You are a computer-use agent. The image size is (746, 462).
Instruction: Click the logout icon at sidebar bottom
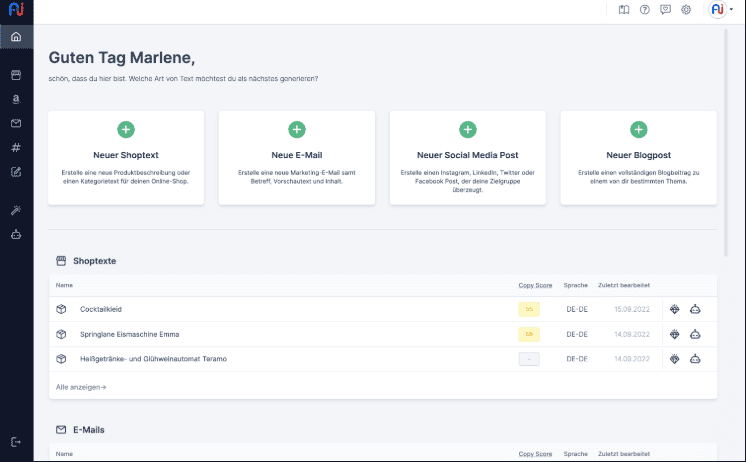click(x=16, y=441)
